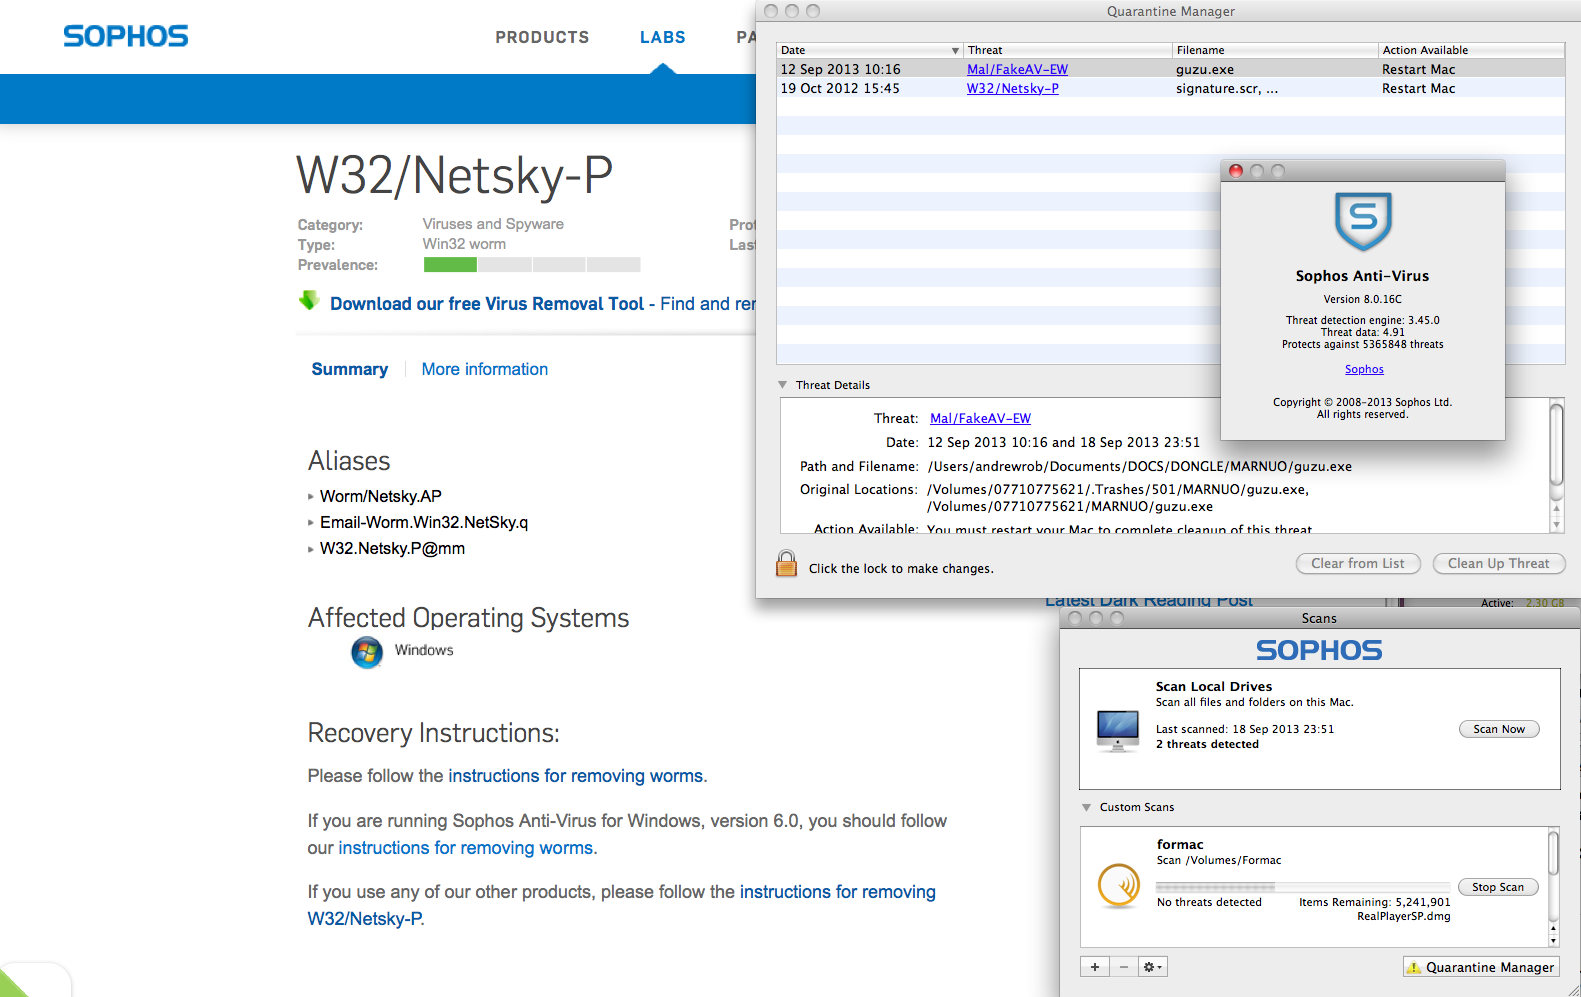Sort by the Date column sort arrow

pyautogui.click(x=955, y=50)
